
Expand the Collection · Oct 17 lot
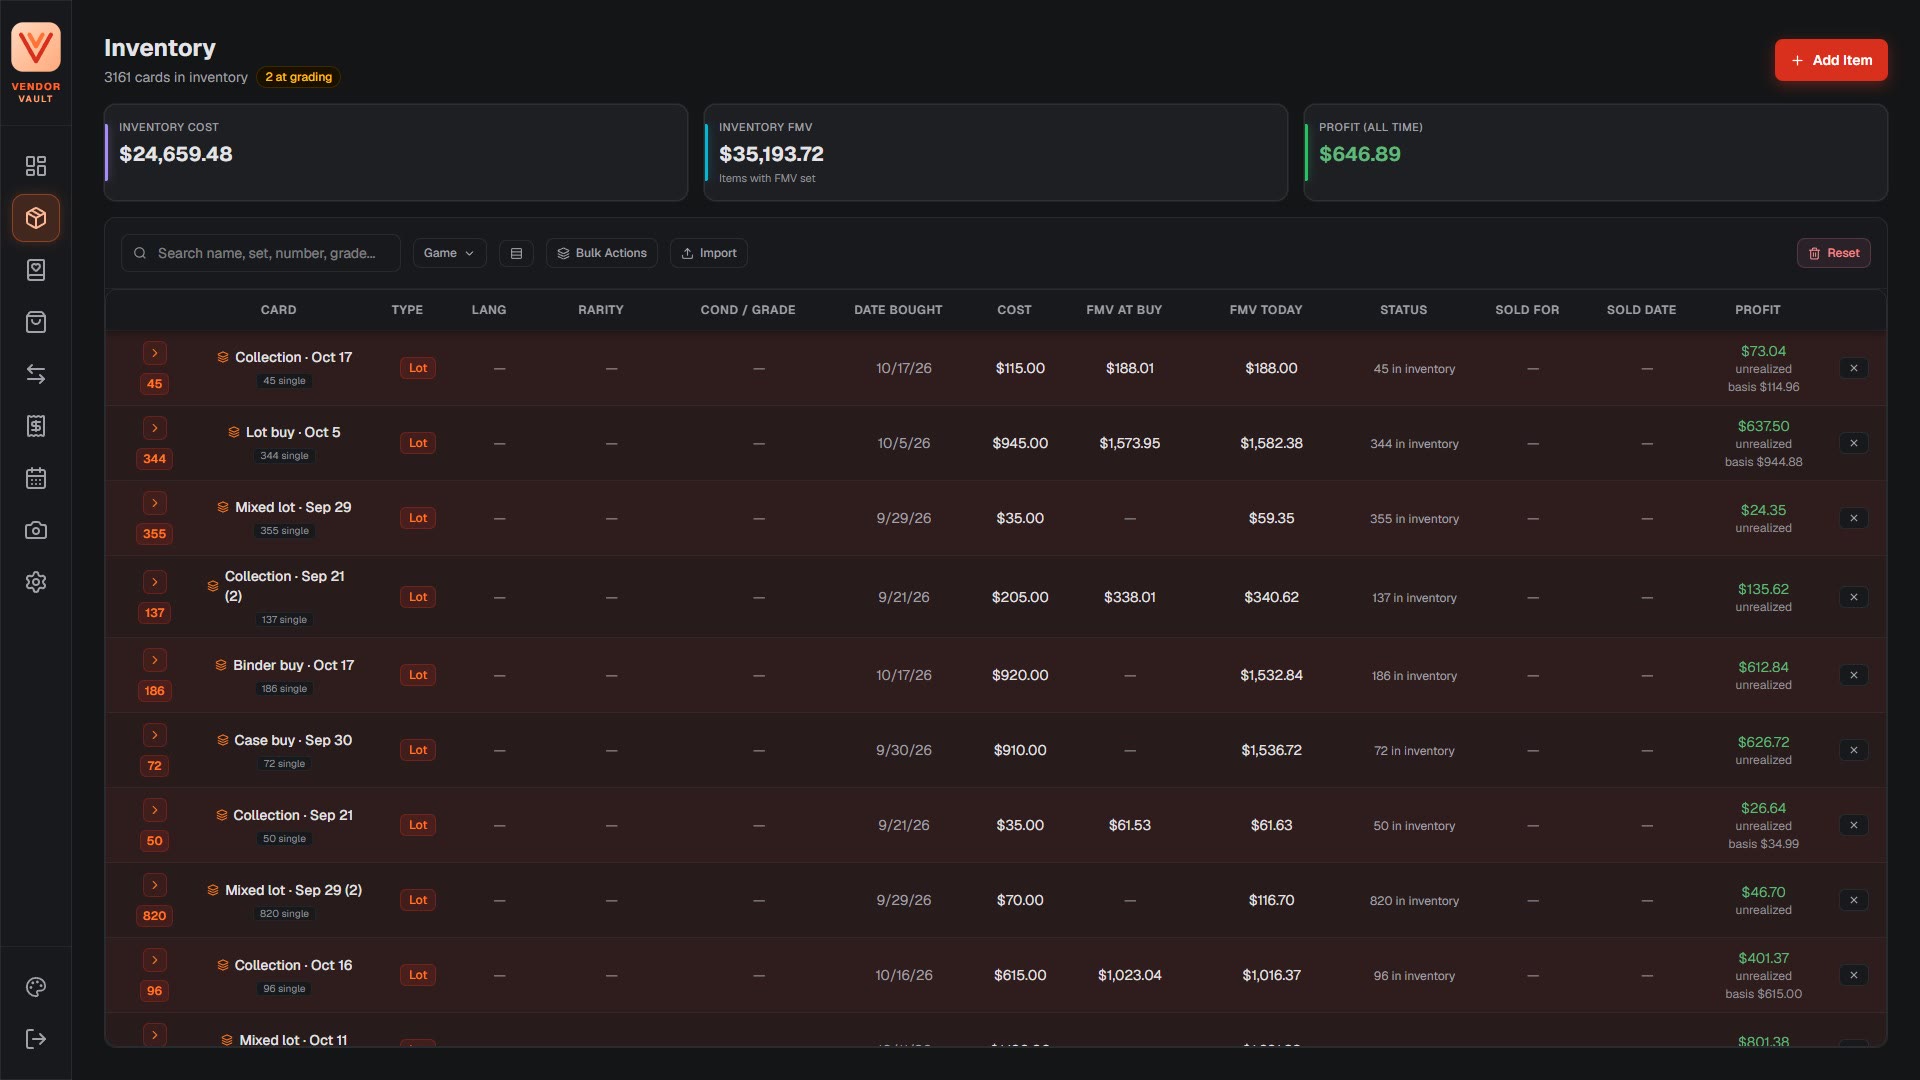154,353
